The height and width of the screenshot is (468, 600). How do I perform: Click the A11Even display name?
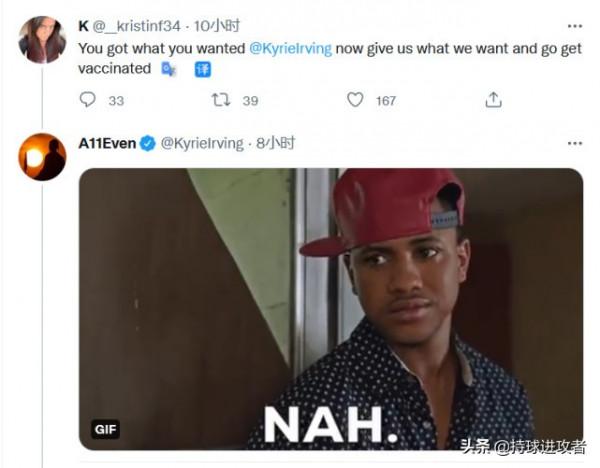click(107, 143)
